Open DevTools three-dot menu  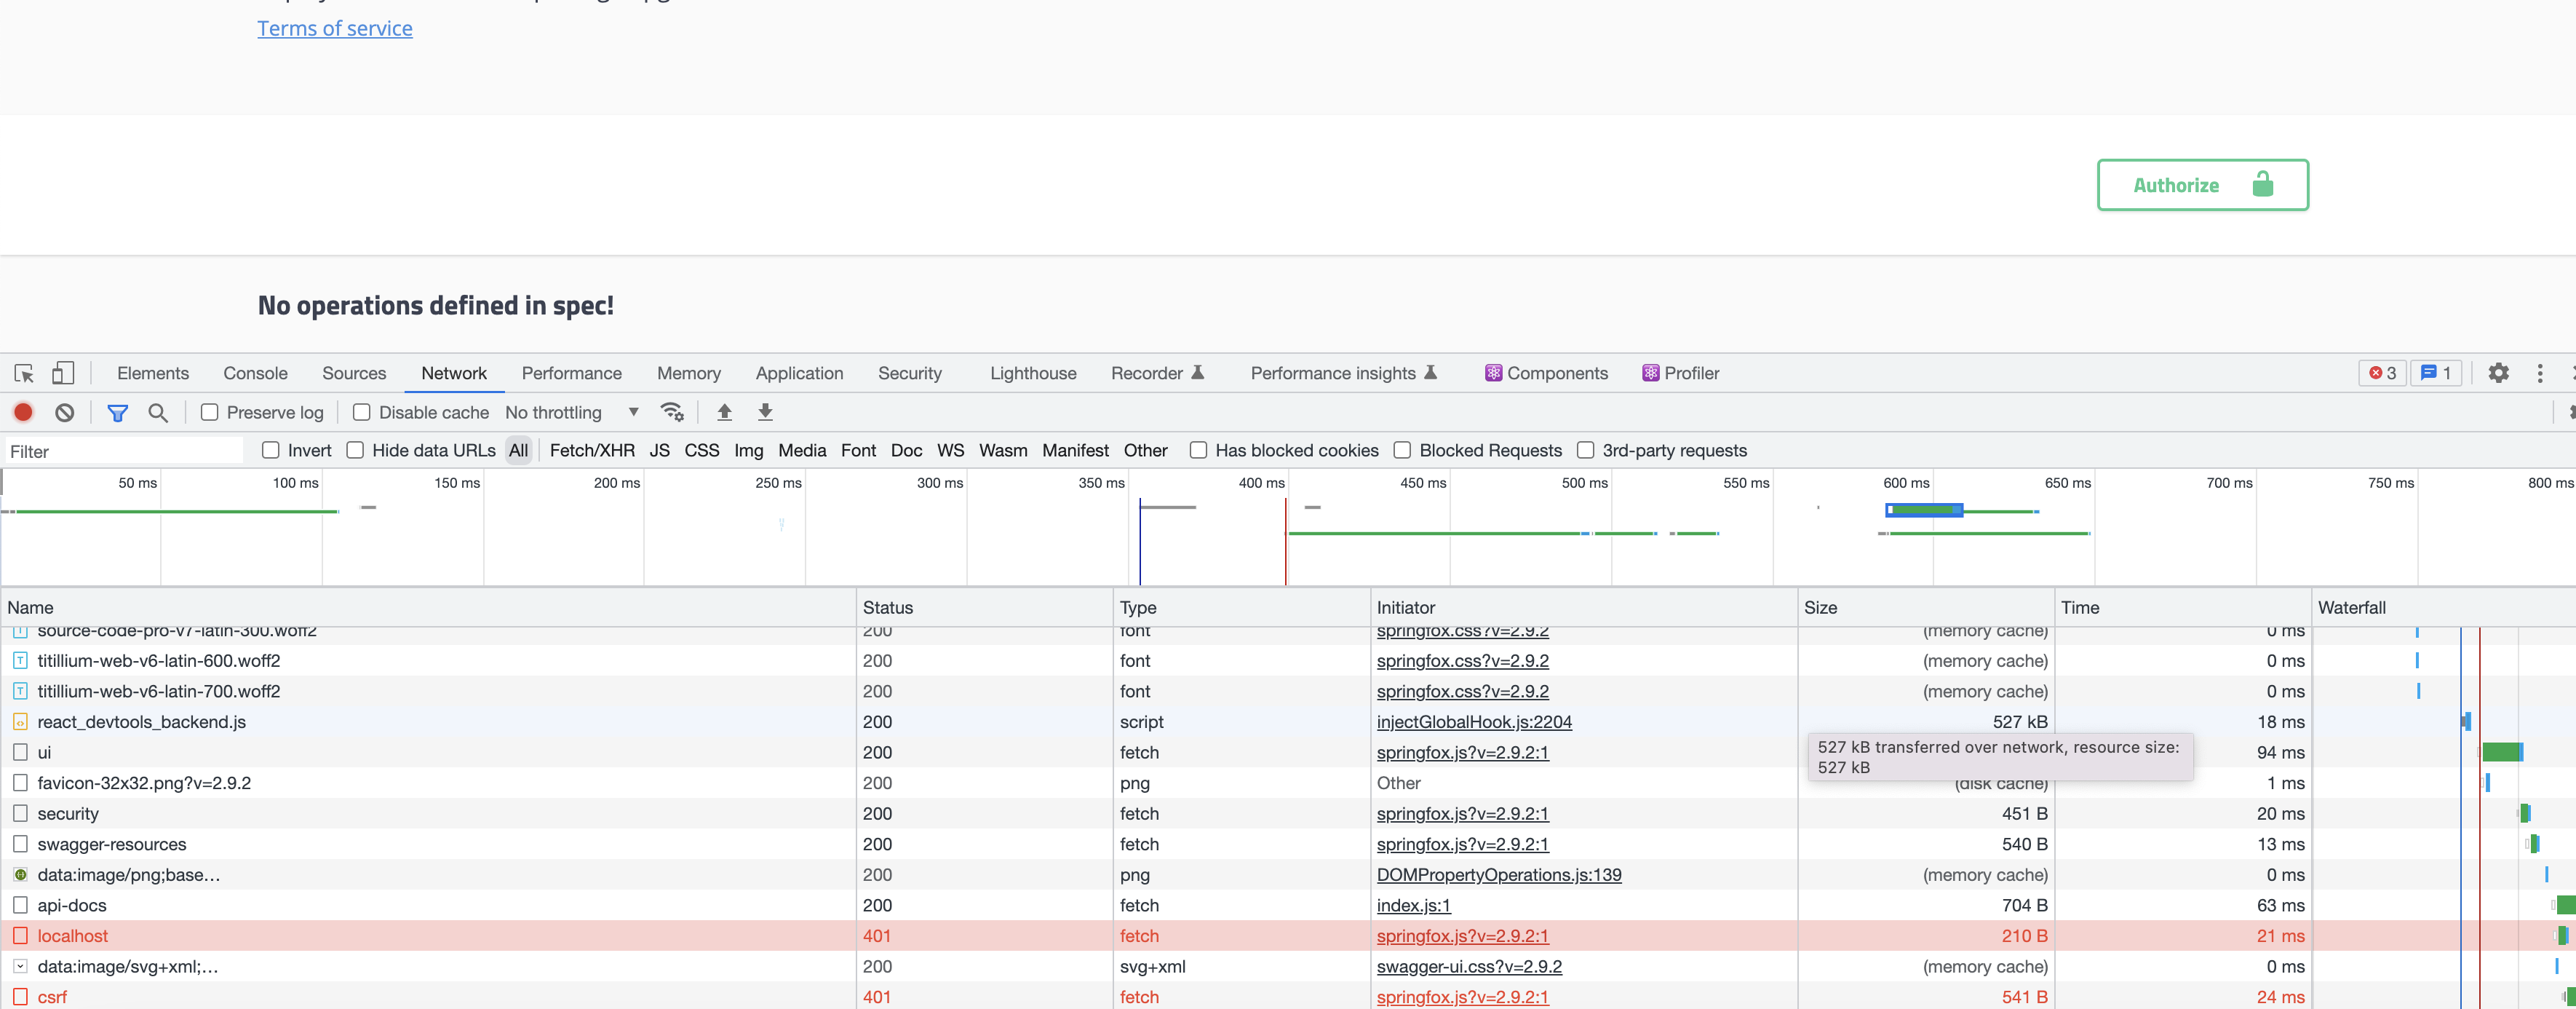point(2540,373)
